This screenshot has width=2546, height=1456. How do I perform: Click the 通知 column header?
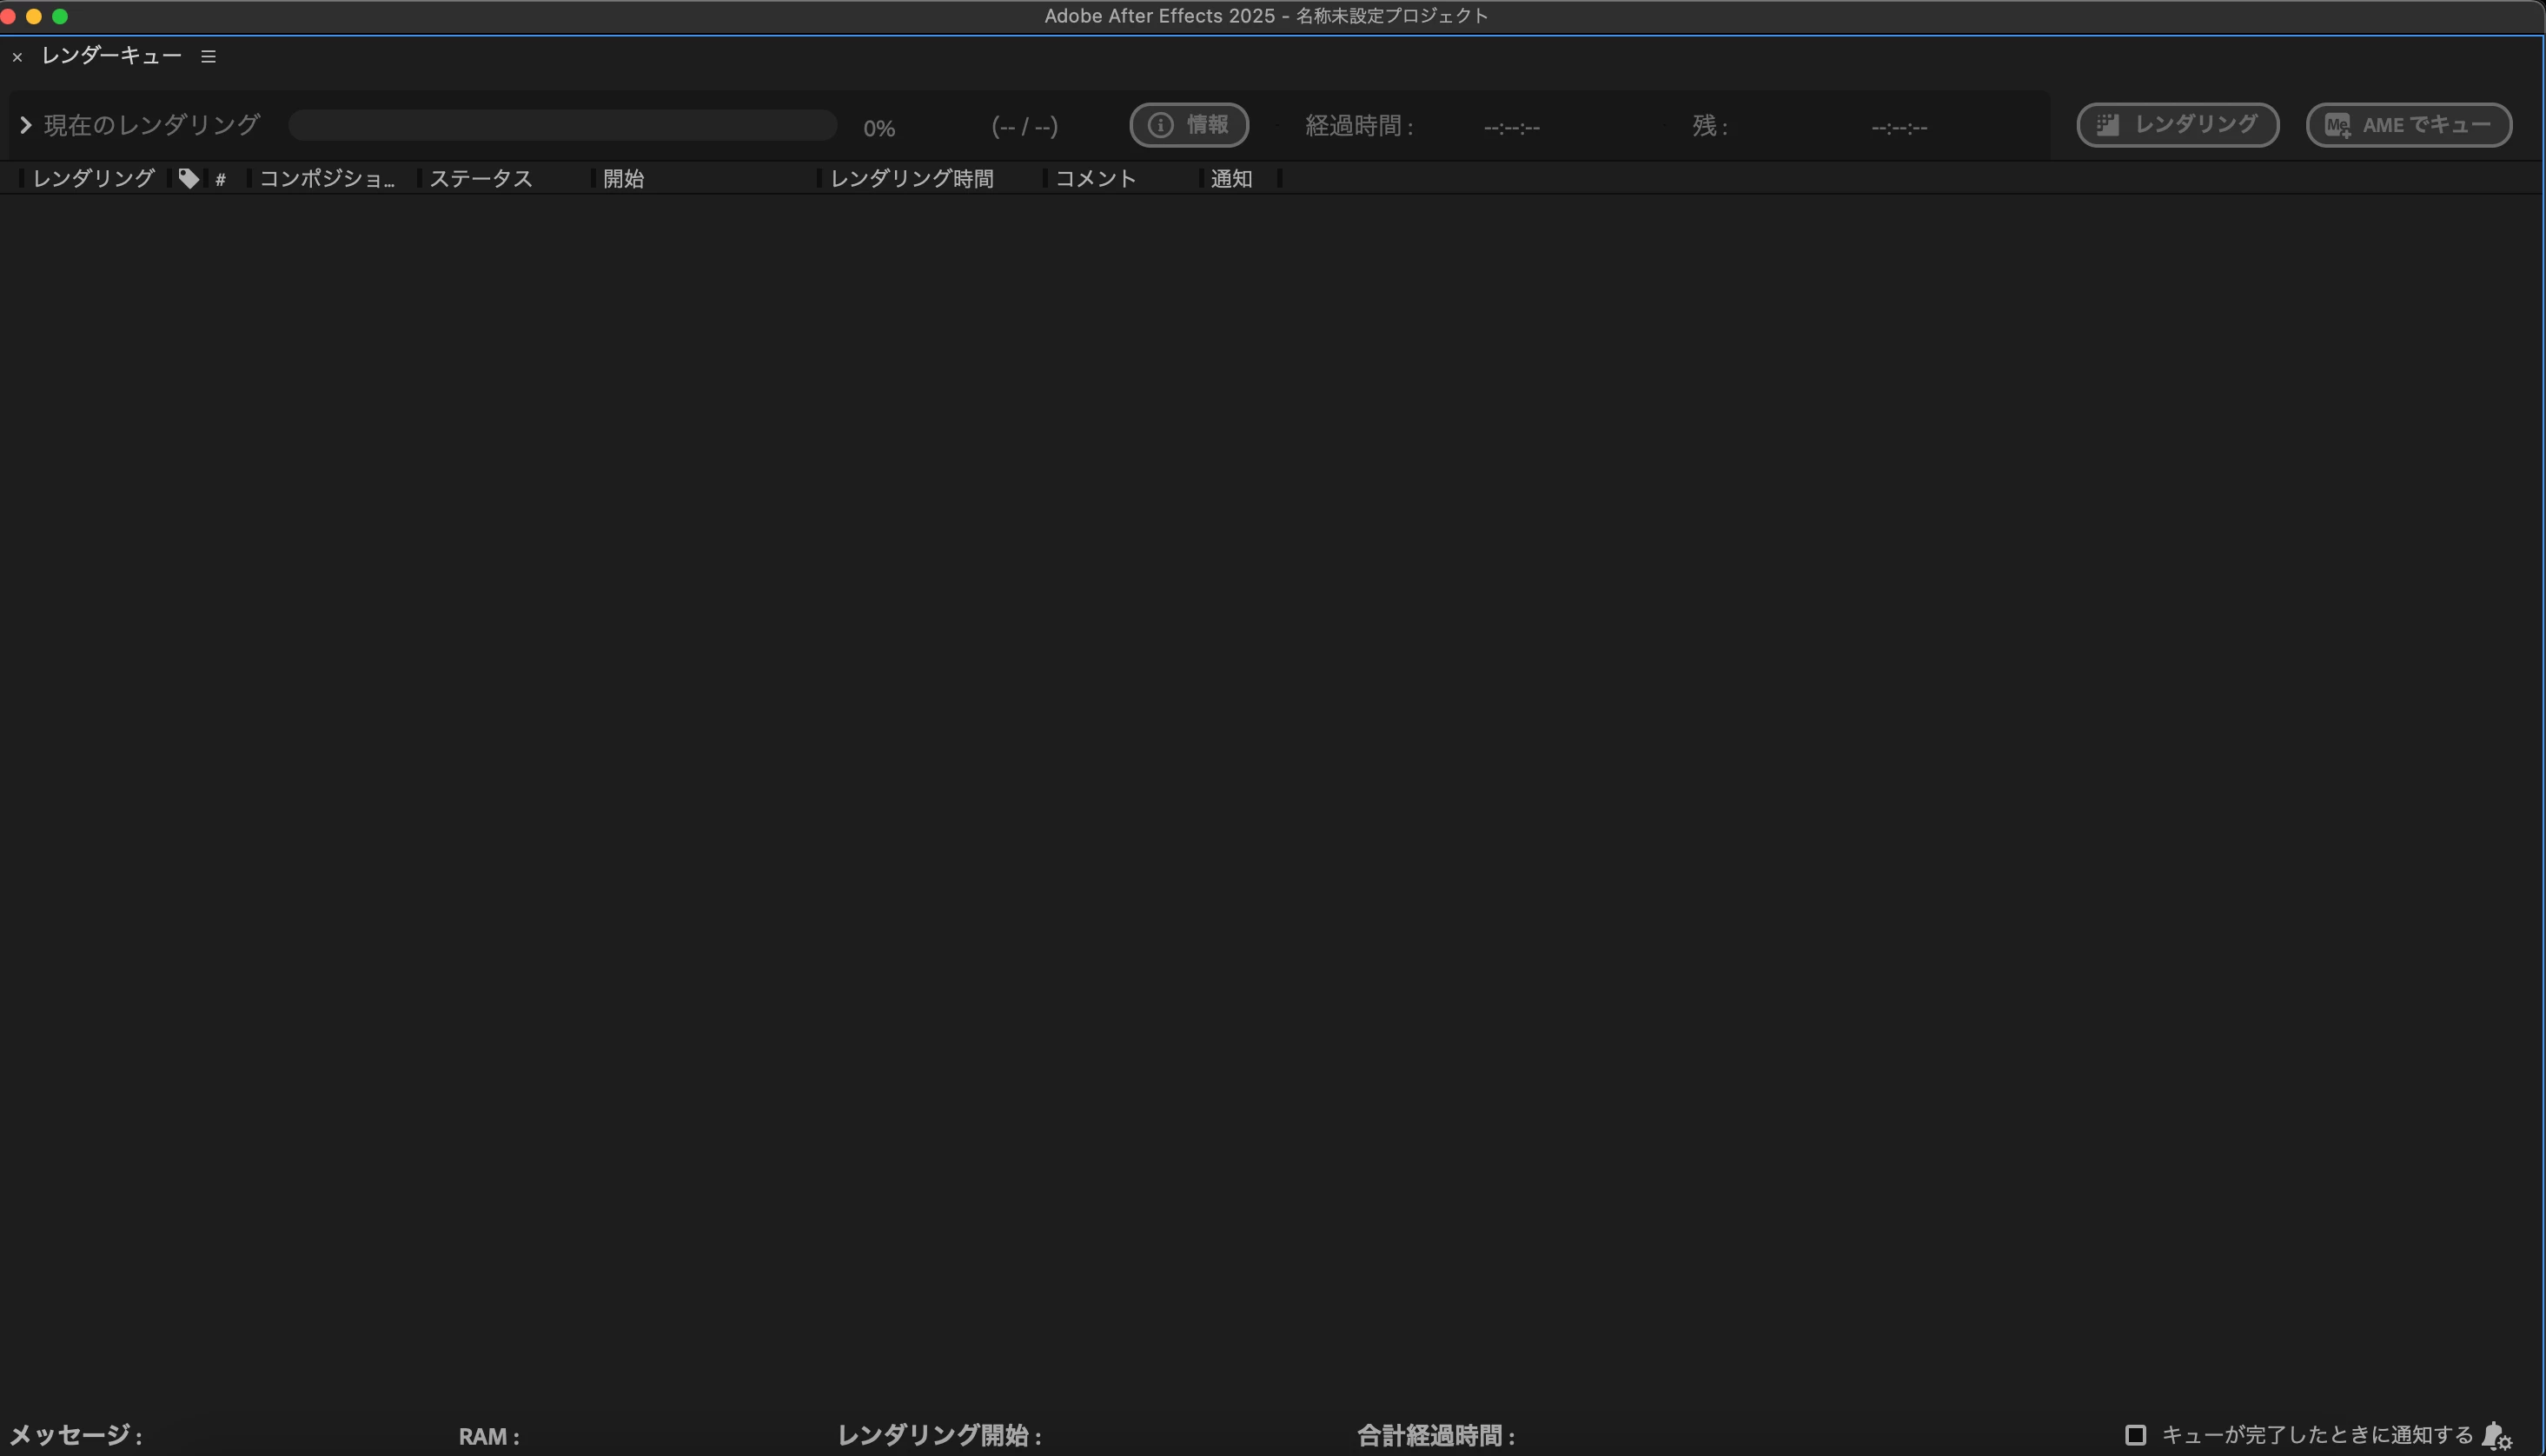(x=1230, y=179)
